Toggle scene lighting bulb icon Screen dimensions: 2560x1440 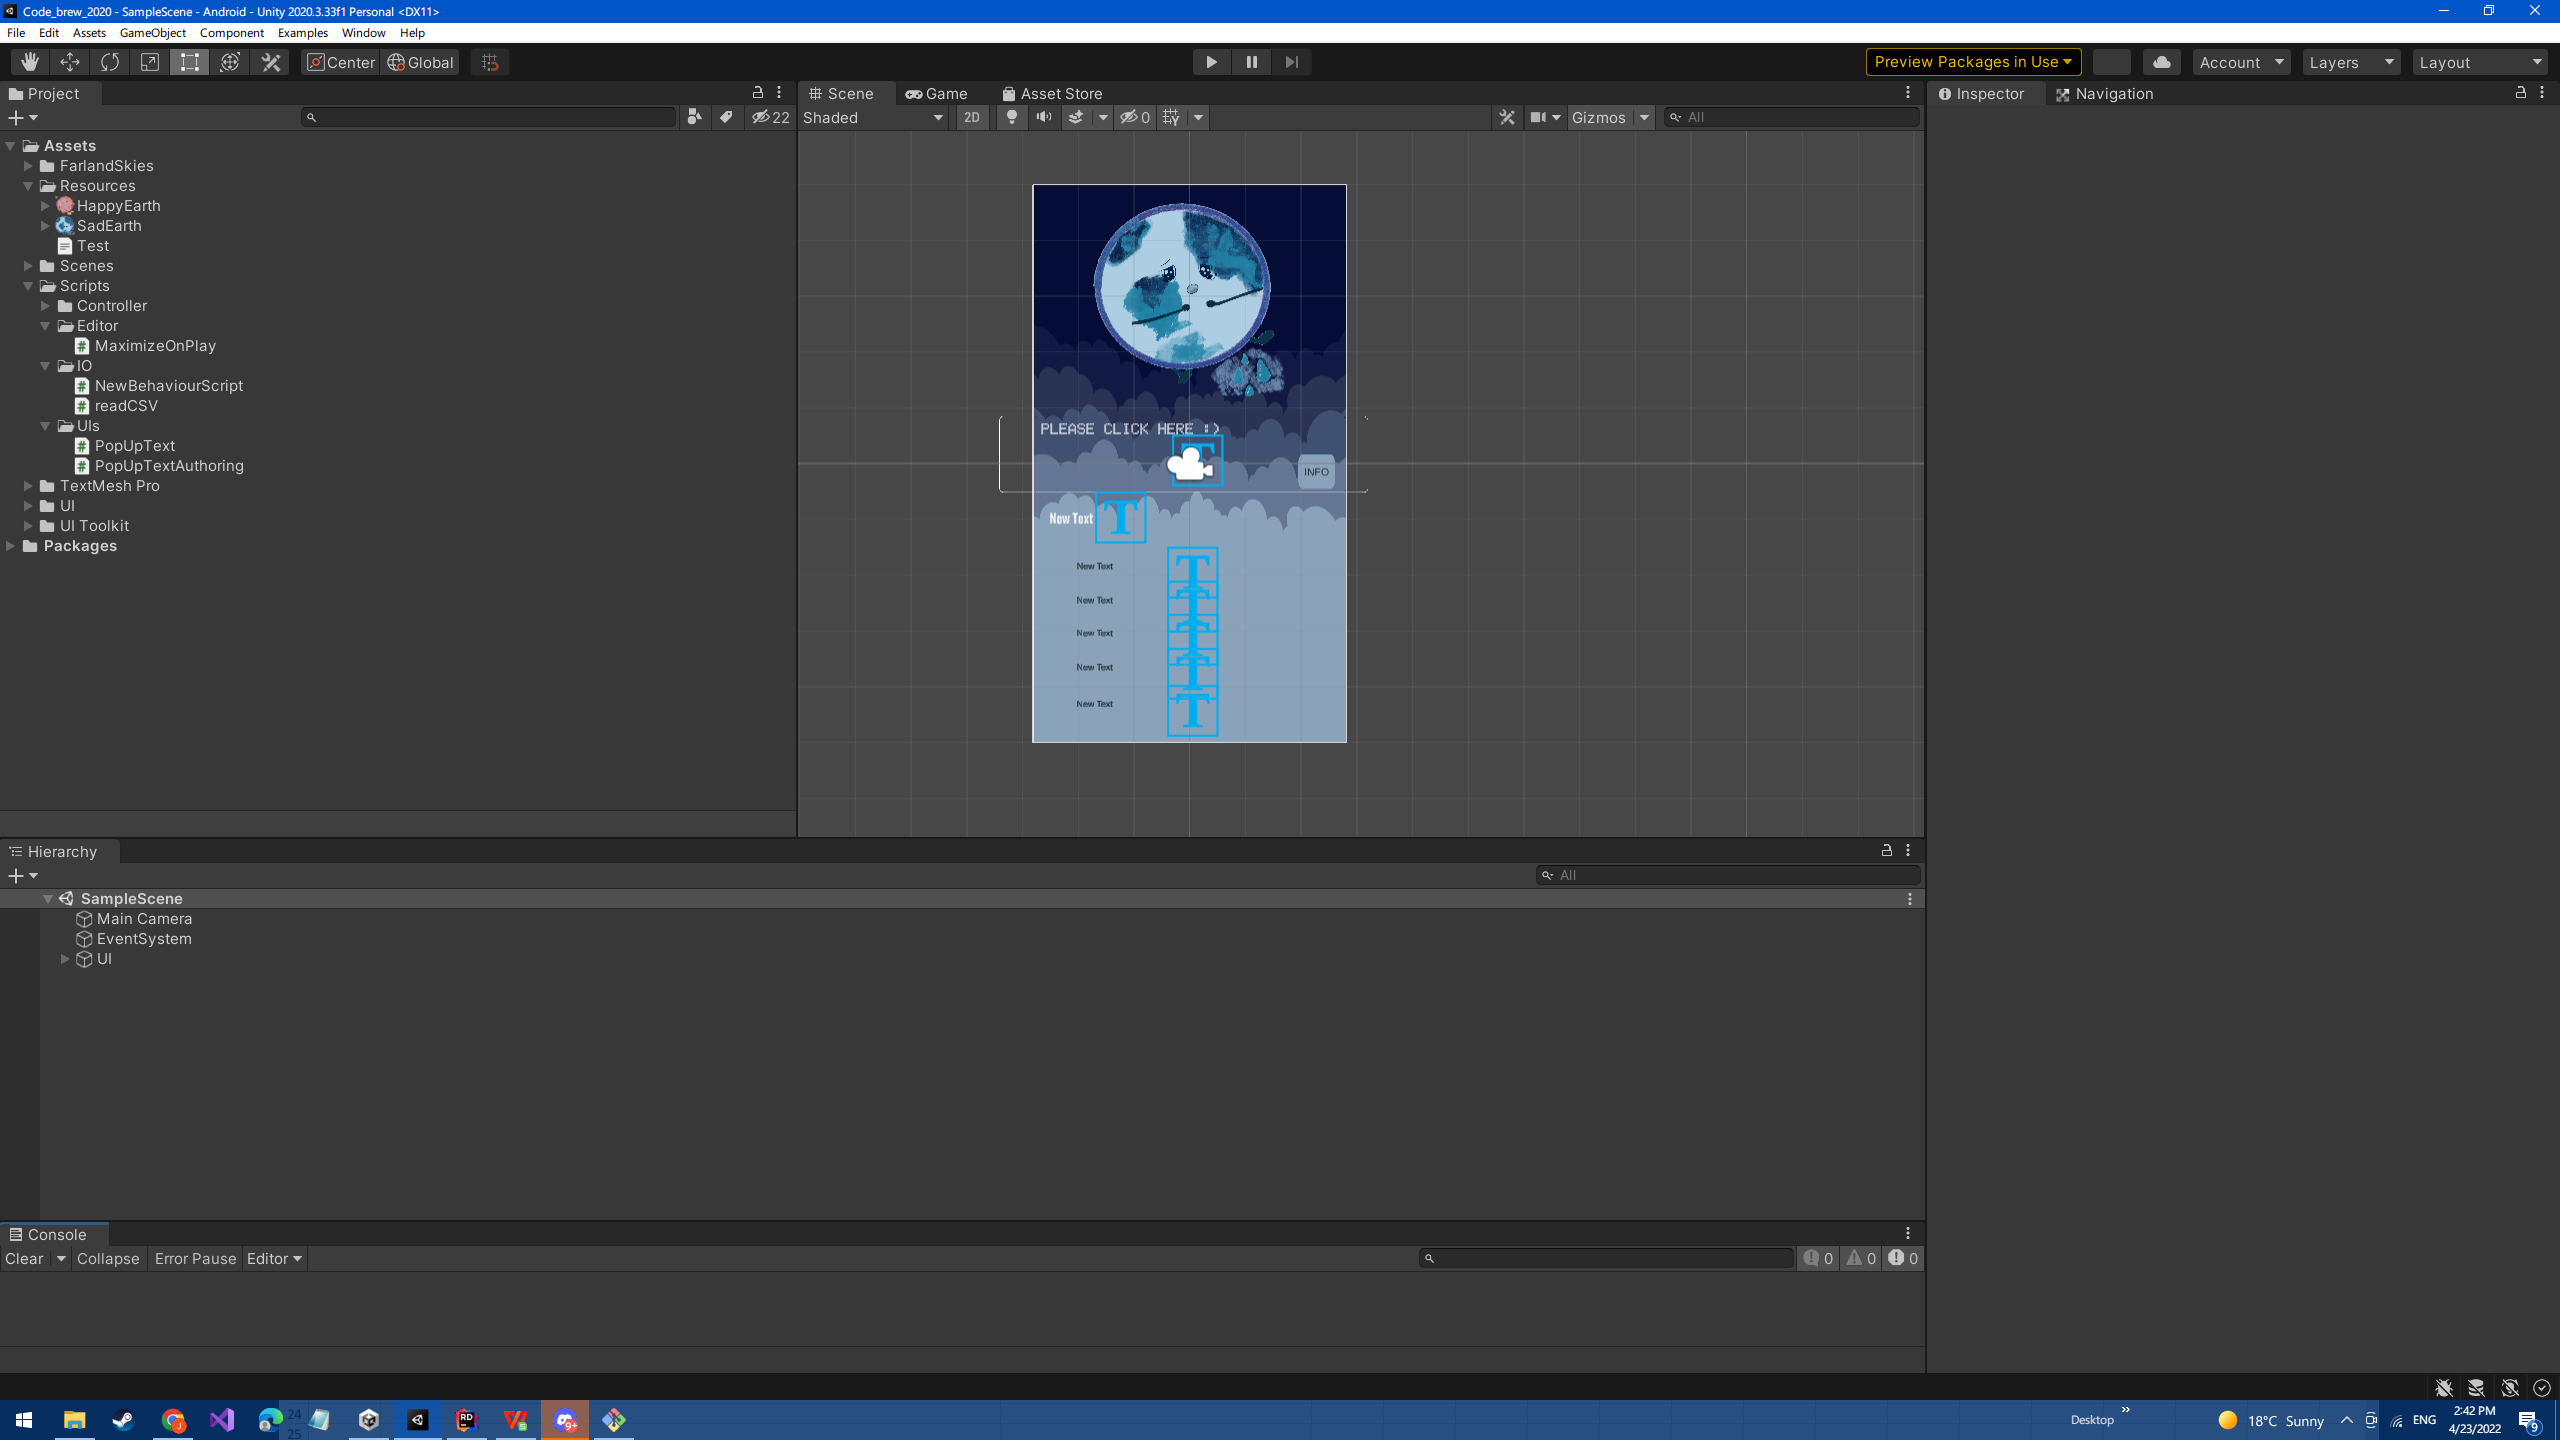tap(1012, 117)
